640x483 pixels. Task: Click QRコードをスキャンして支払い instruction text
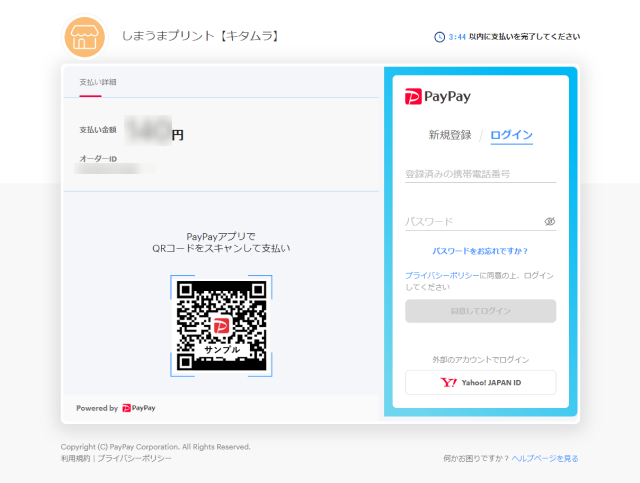(221, 248)
